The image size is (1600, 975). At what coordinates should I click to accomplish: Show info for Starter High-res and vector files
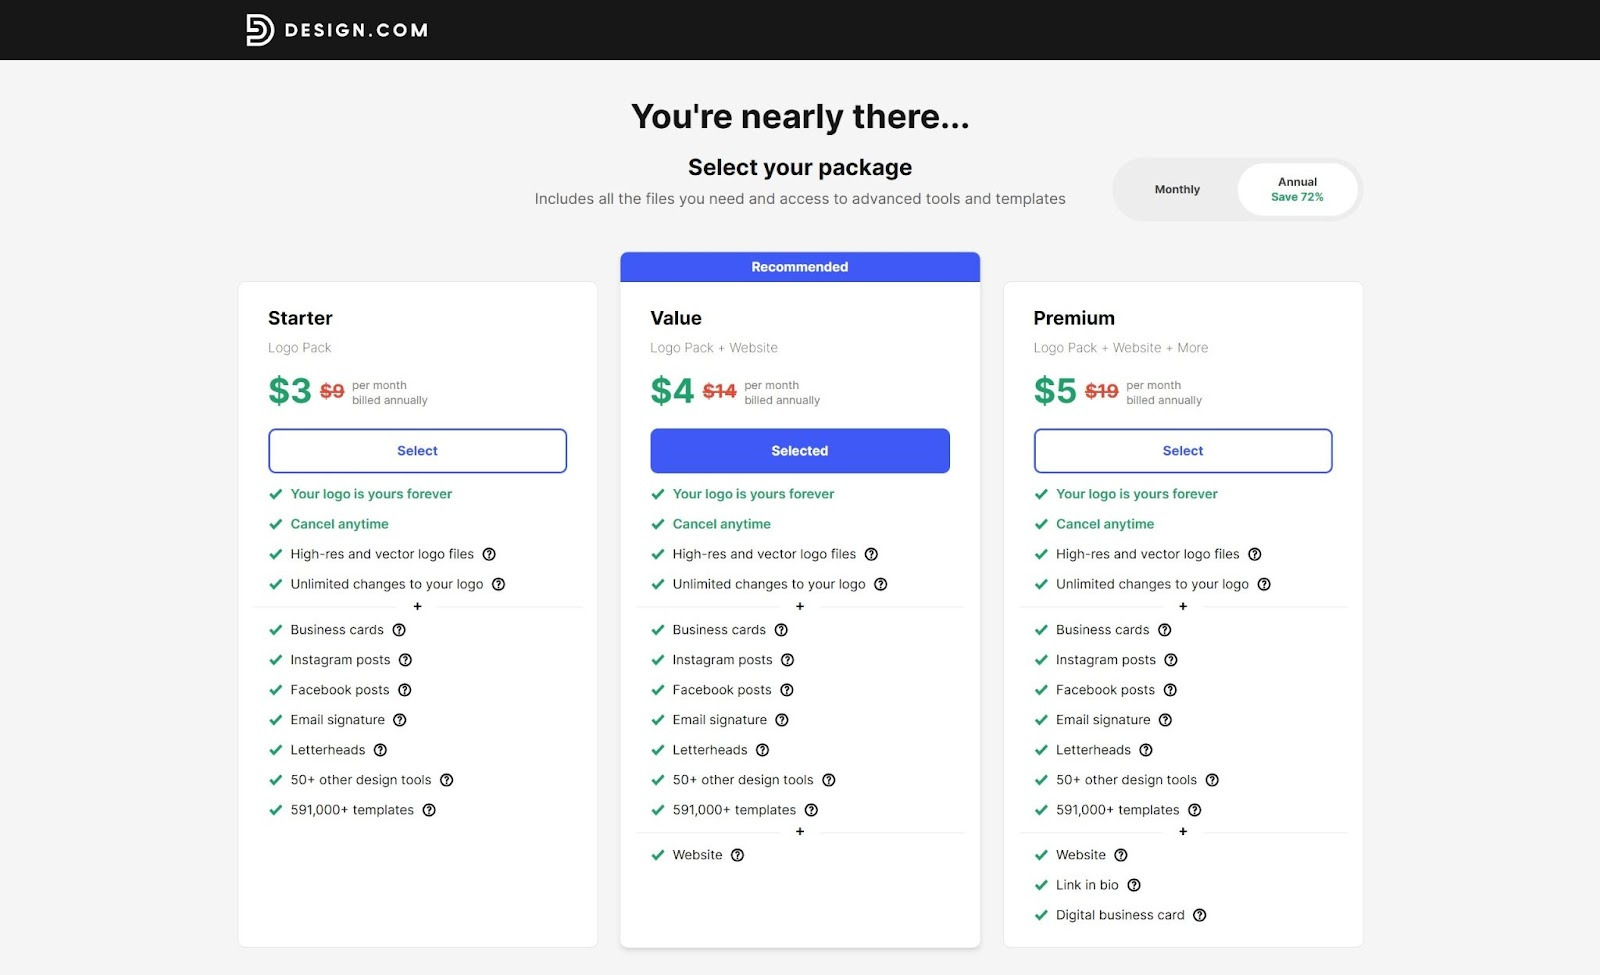coord(489,554)
